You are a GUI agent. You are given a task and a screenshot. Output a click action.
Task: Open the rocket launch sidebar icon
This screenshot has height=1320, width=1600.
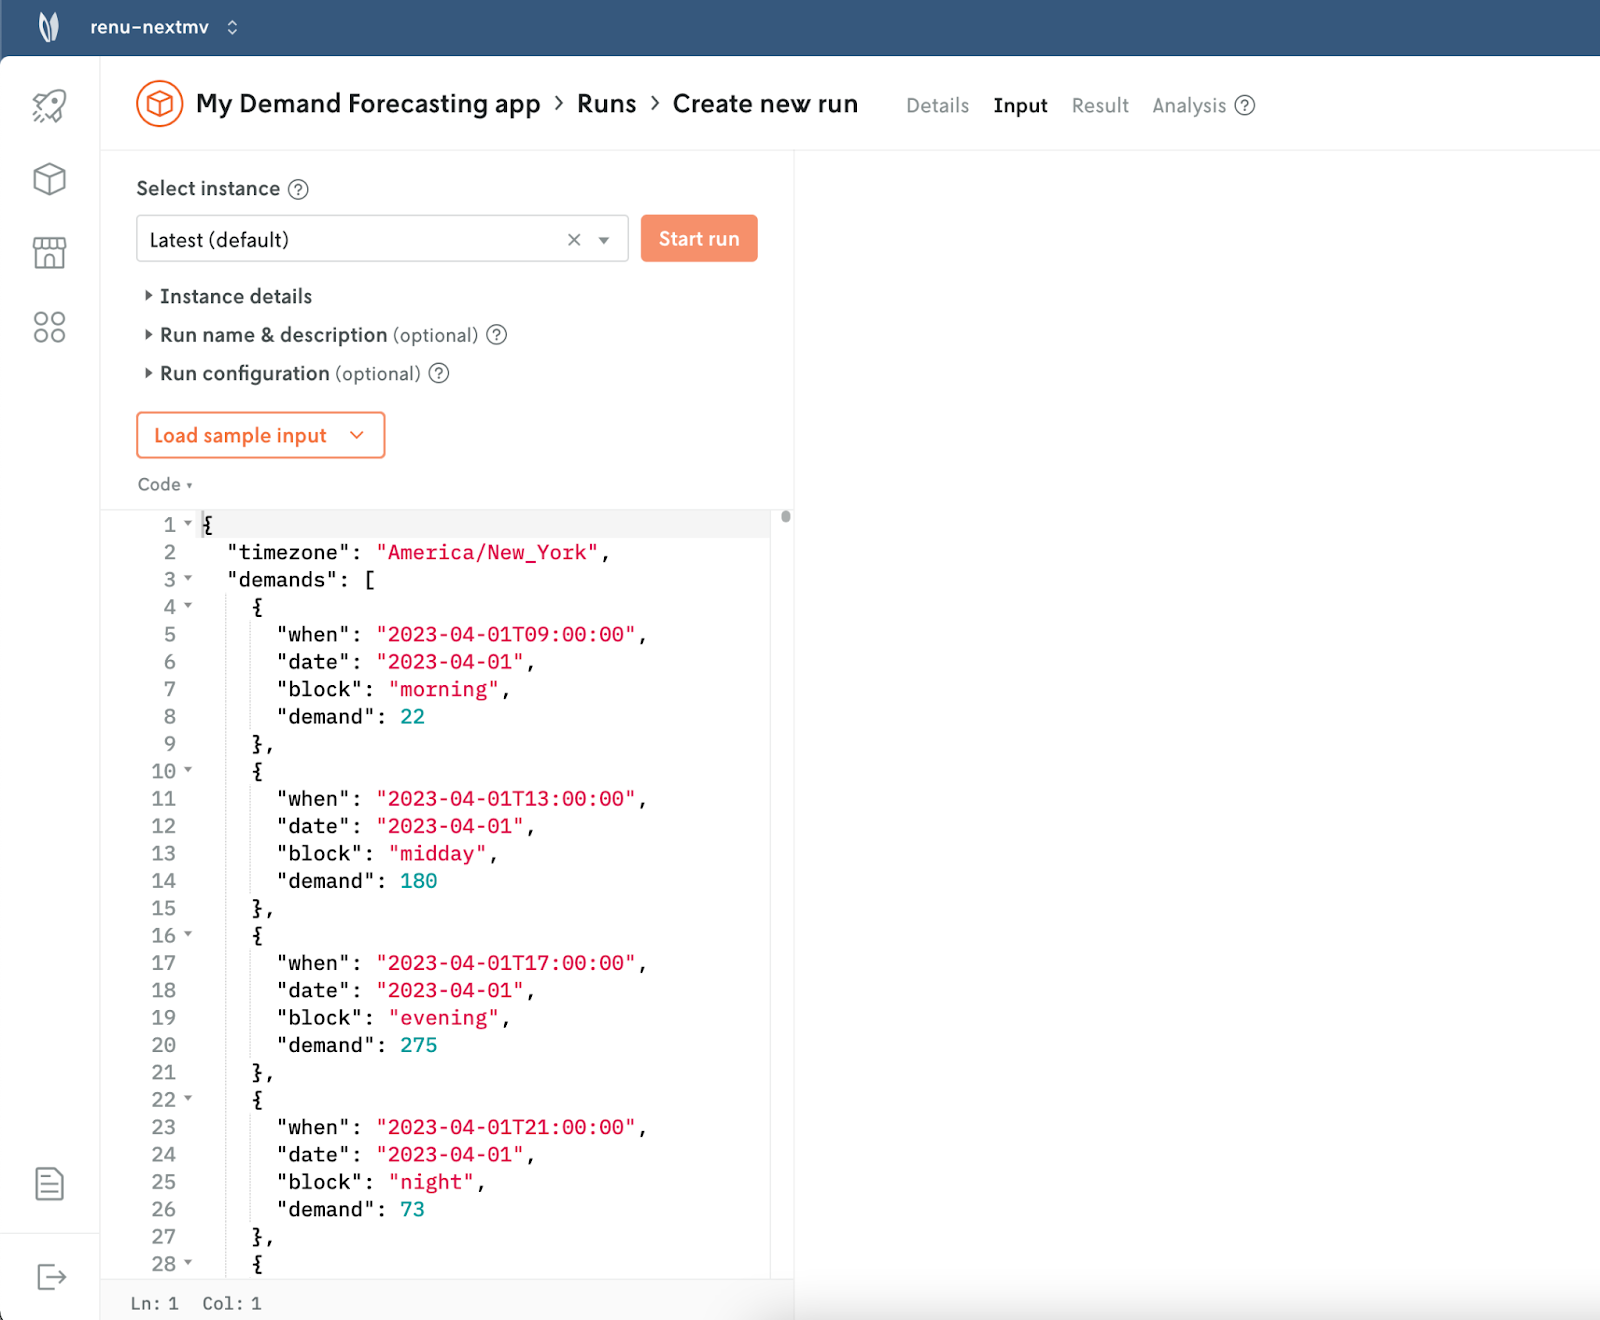(x=49, y=106)
